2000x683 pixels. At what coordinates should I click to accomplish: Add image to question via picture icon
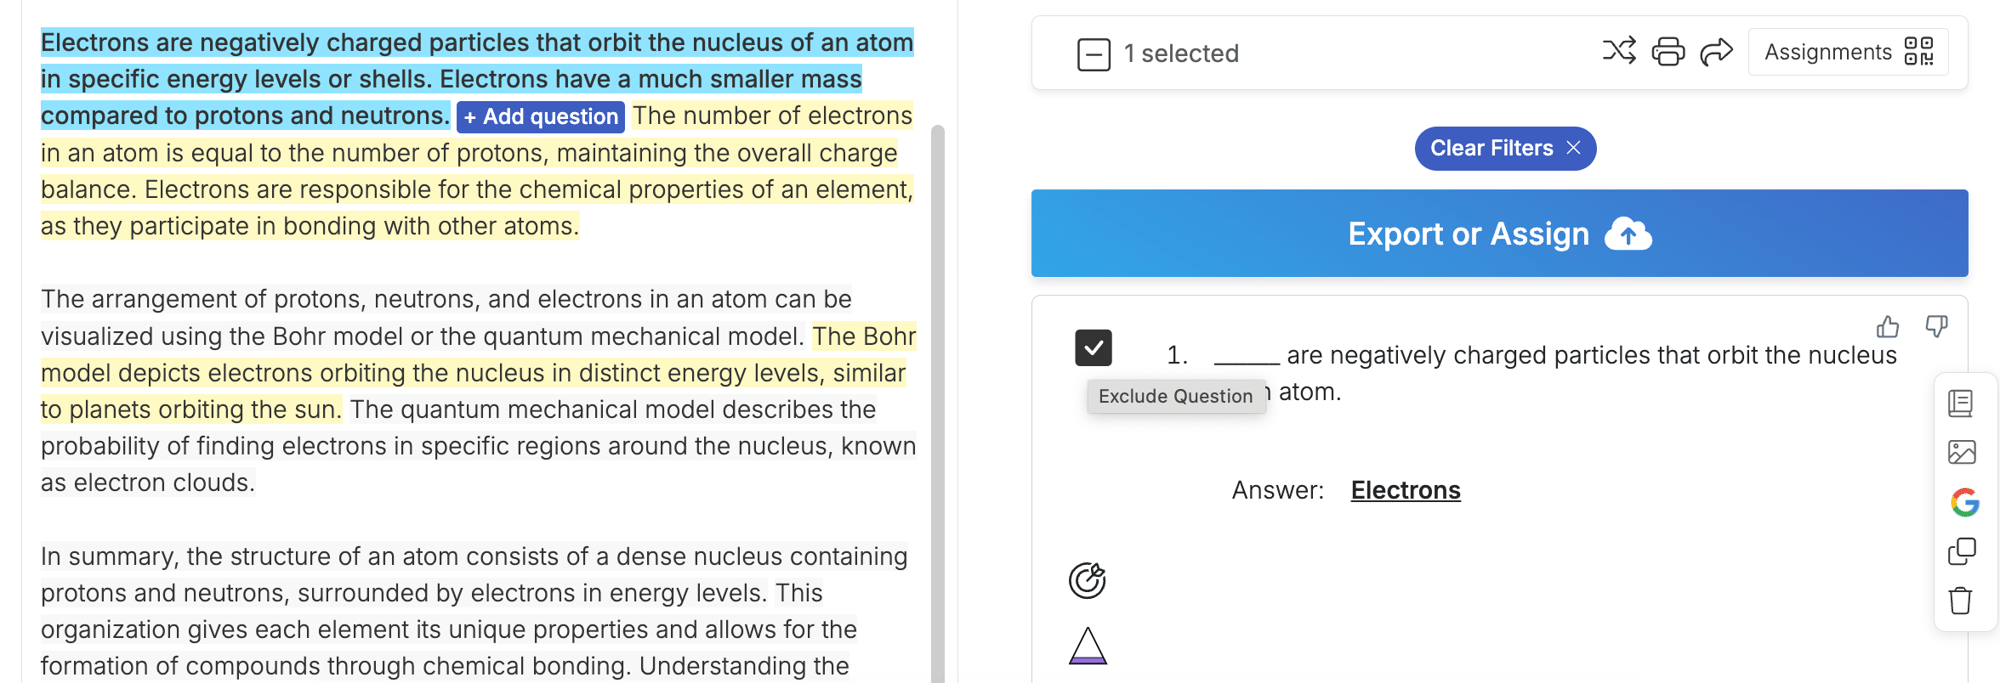(x=1961, y=452)
